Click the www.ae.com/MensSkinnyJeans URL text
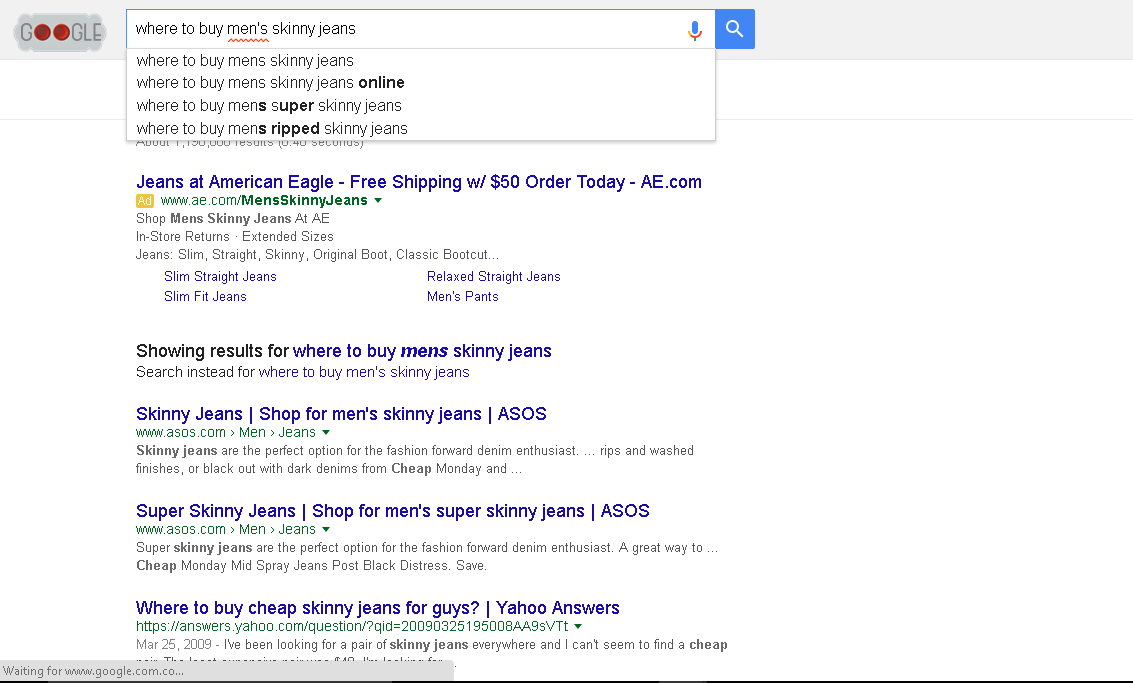The width and height of the screenshot is (1133, 683). pyautogui.click(x=264, y=200)
